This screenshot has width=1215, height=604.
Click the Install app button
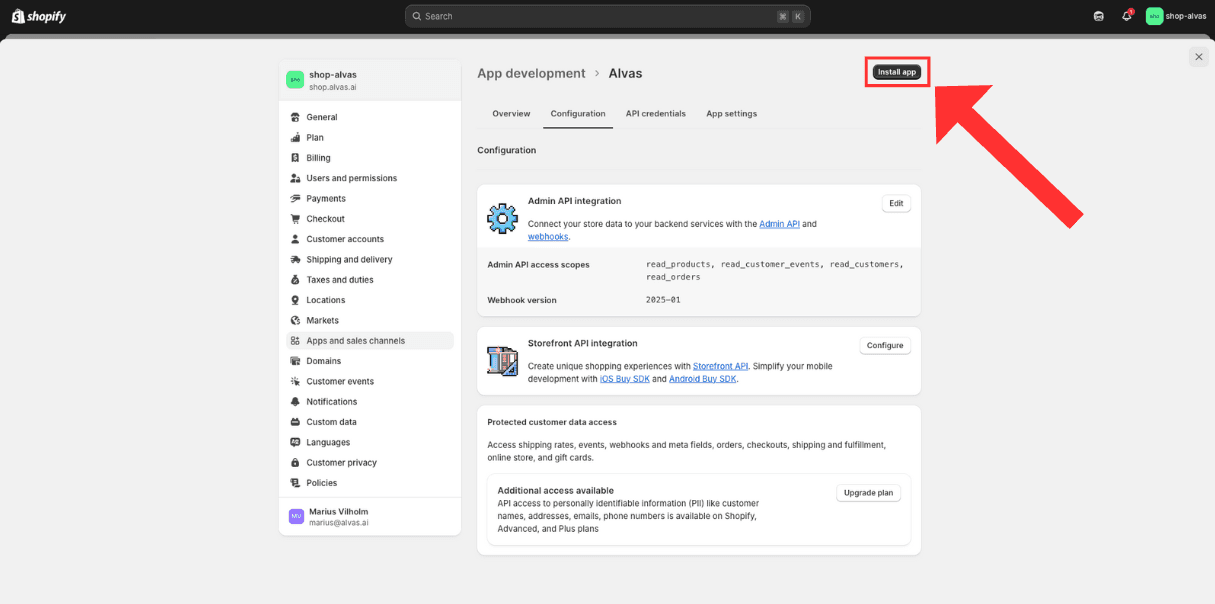pyautogui.click(x=897, y=72)
